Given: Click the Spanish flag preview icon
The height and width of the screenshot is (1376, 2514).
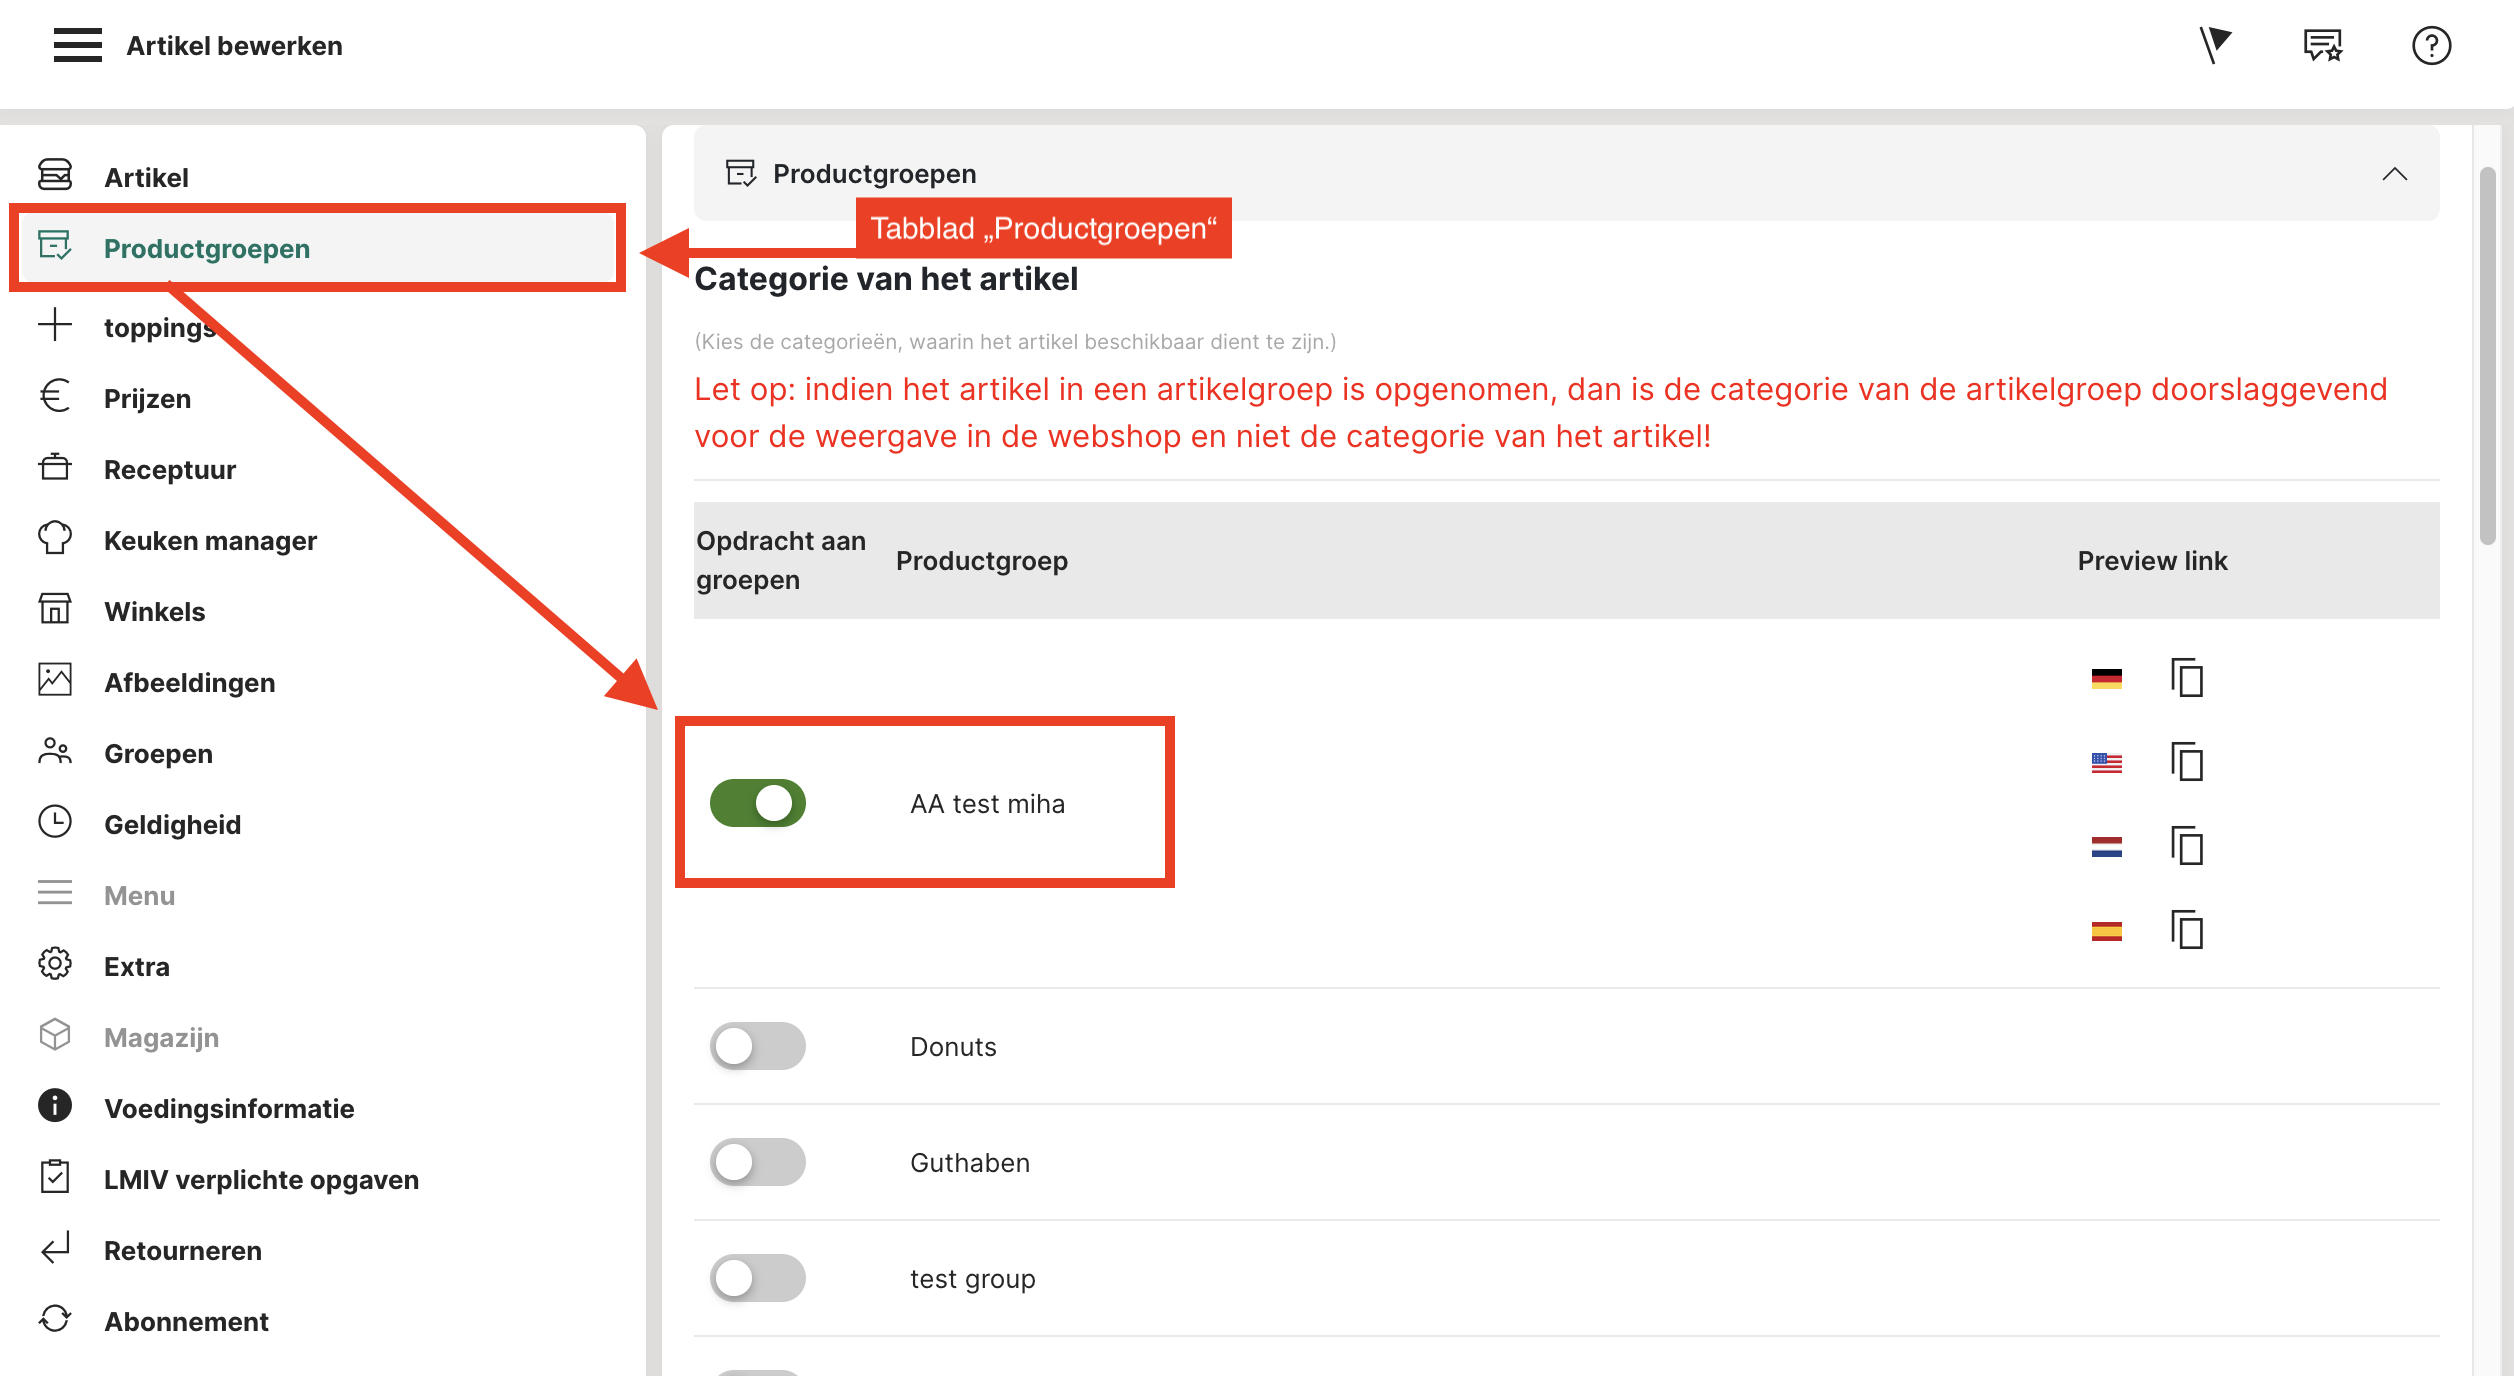Looking at the screenshot, I should click(x=2106, y=931).
